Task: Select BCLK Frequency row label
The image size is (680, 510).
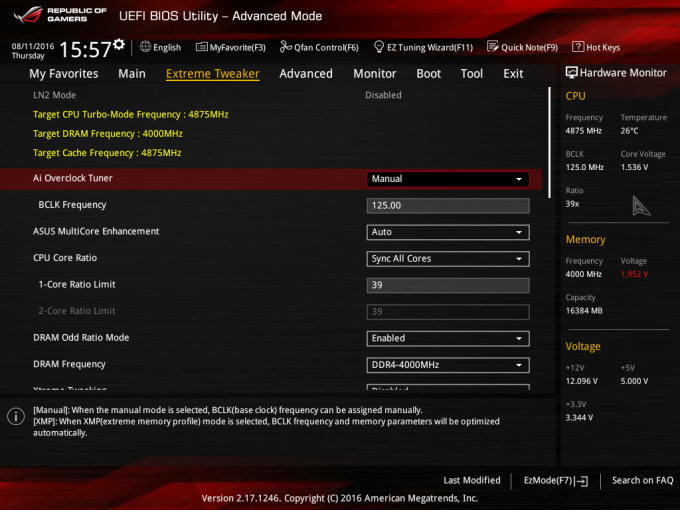Action: coord(72,205)
